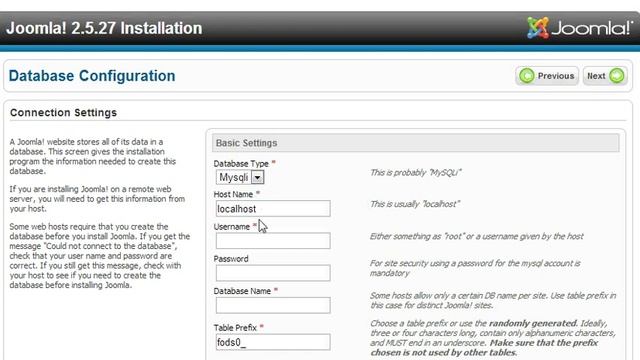
Task: Click the Table Prefix label
Action: (x=235, y=328)
